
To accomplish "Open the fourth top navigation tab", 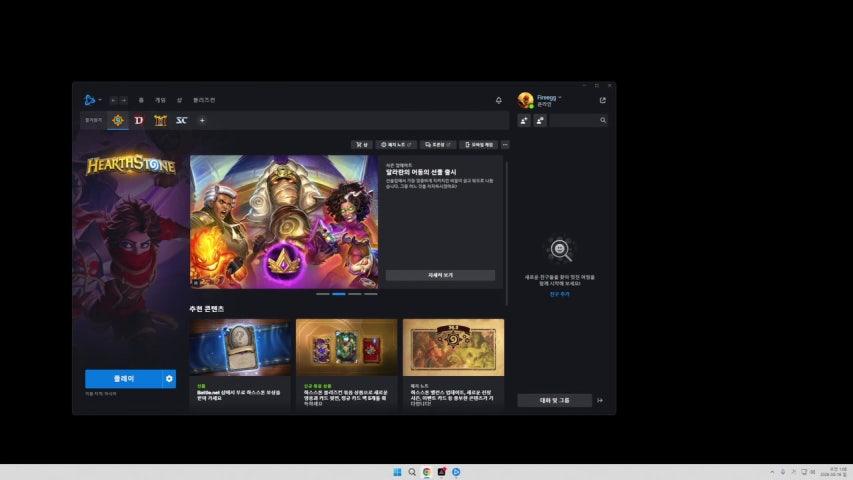I will pos(204,100).
